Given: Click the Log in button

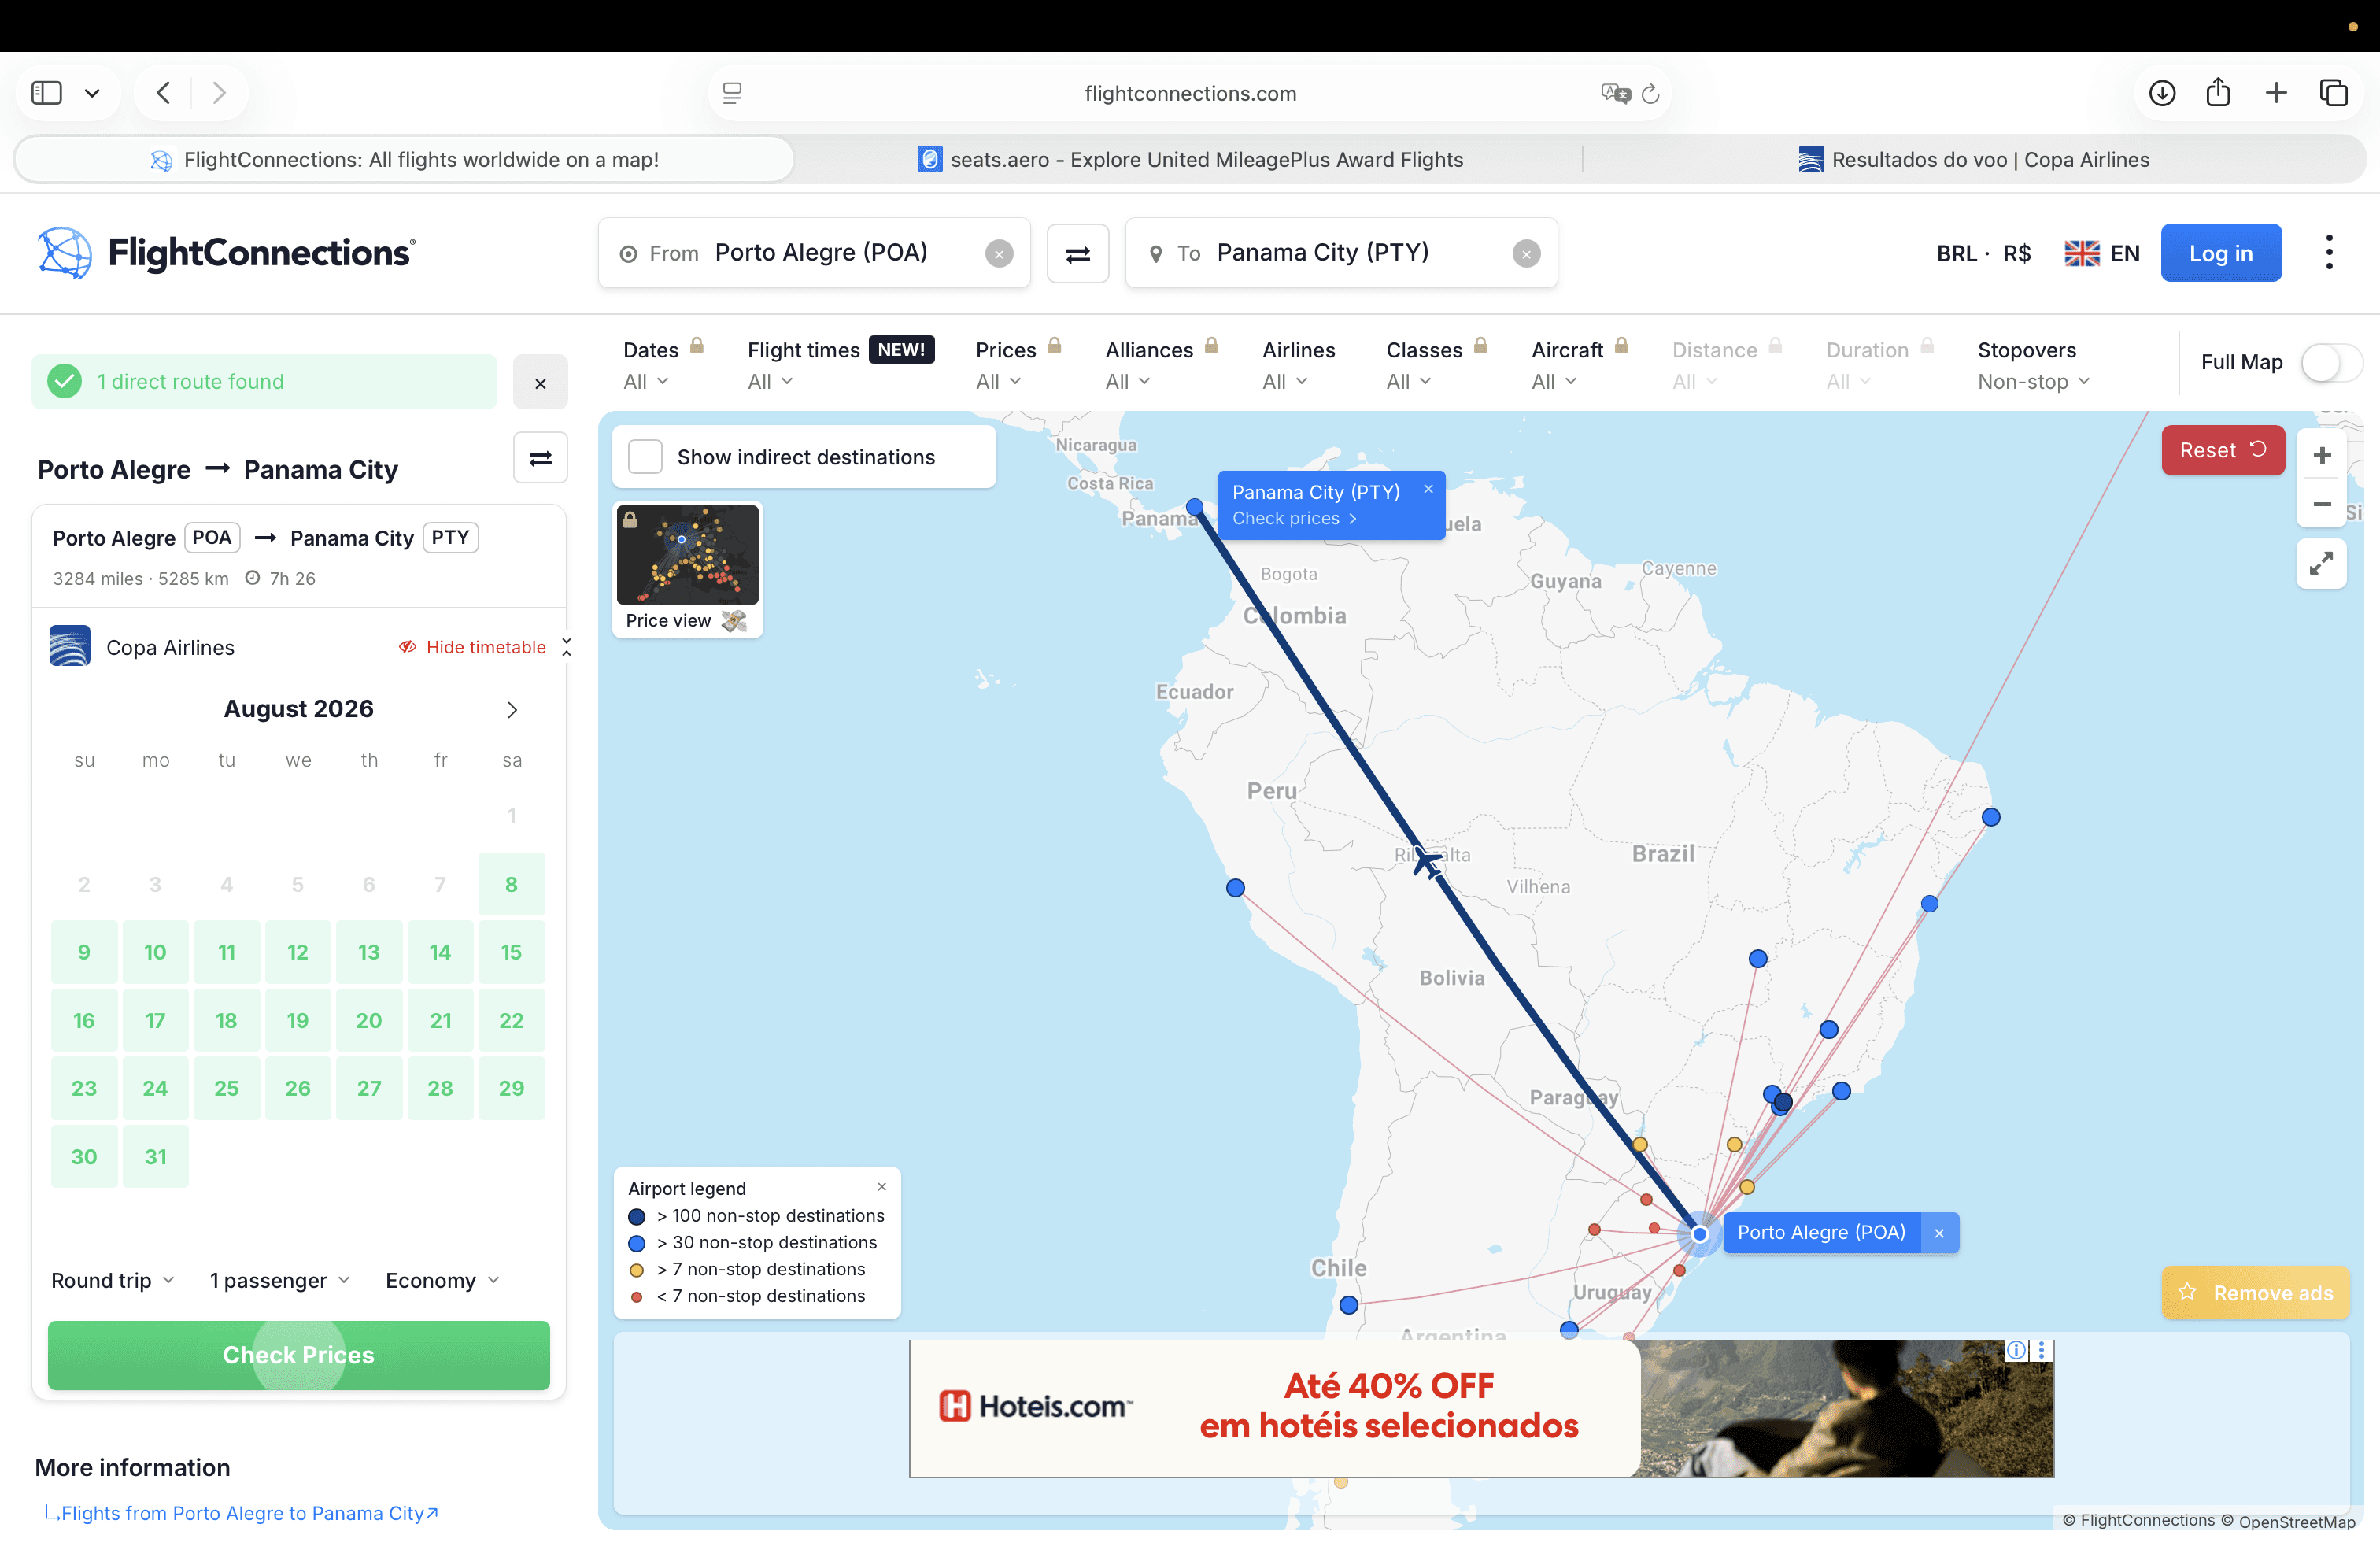Looking at the screenshot, I should coord(2220,253).
